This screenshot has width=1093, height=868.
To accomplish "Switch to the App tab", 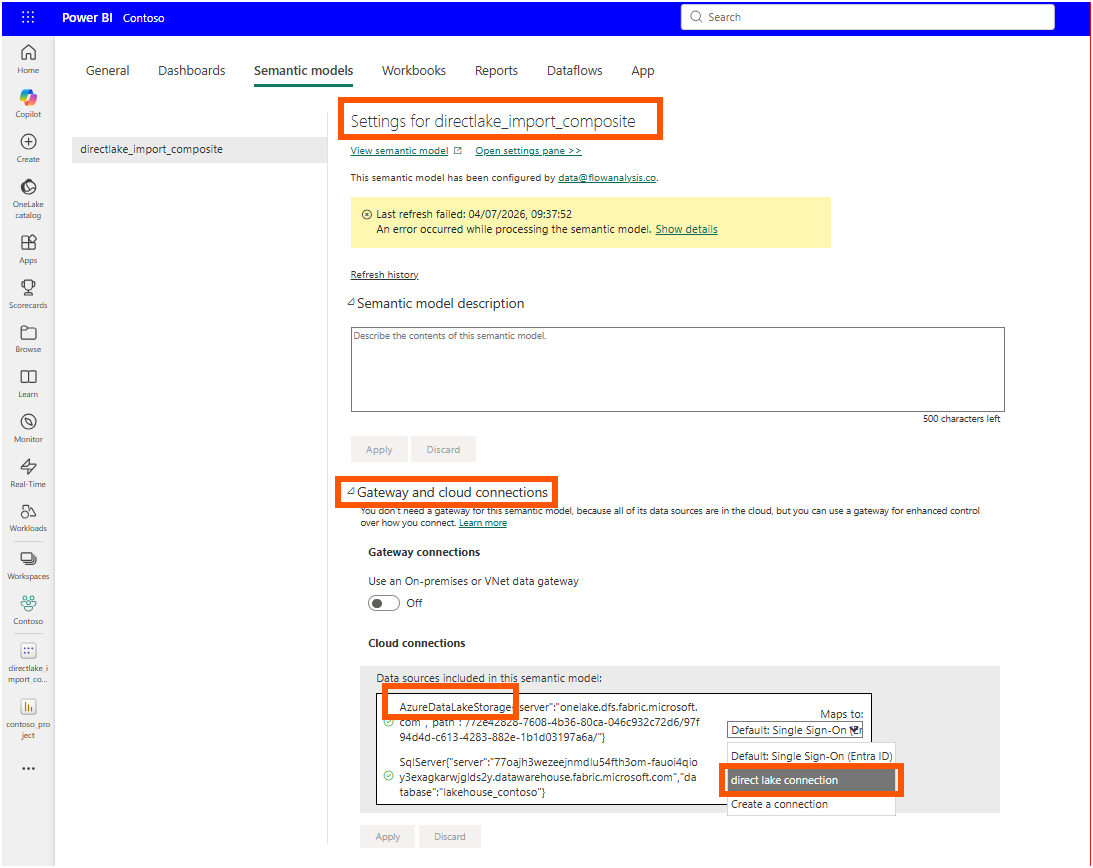I will click(x=643, y=70).
